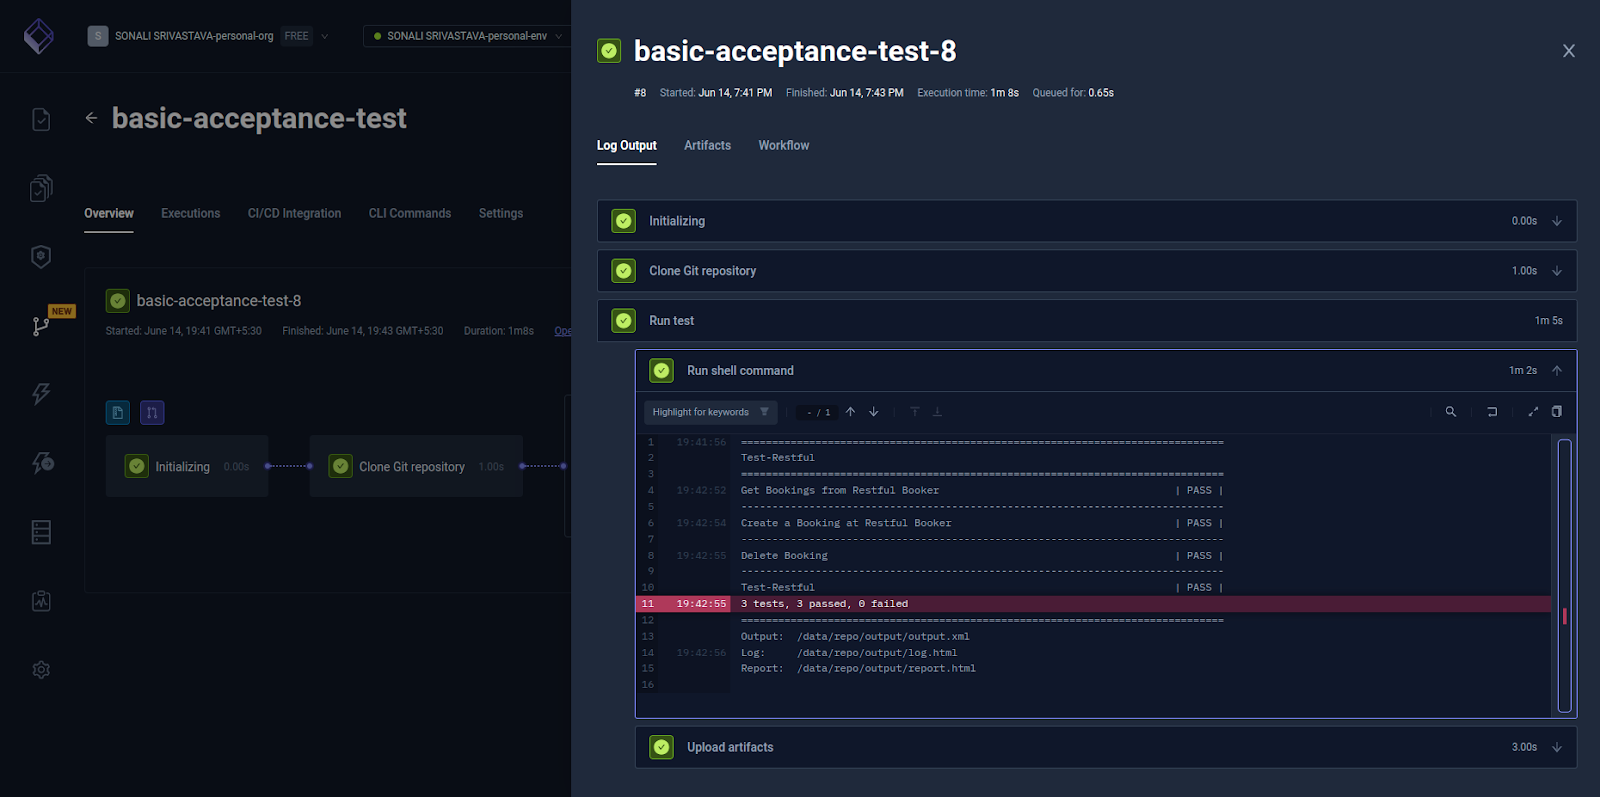
Task: Click log line 'Delete Booking'
Action: click(784, 556)
